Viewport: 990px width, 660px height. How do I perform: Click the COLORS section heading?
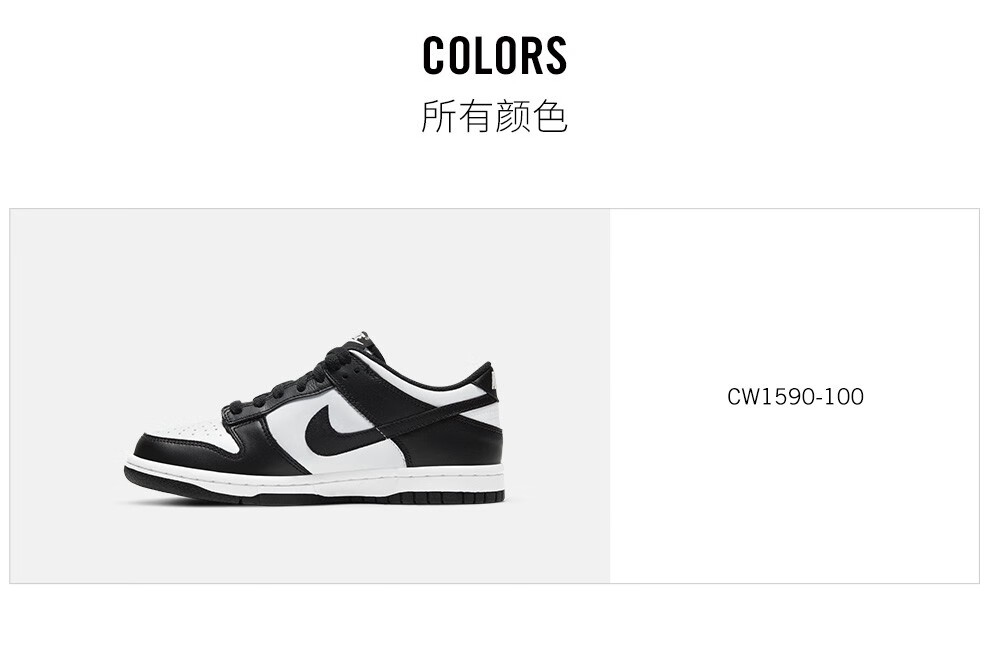click(x=494, y=55)
